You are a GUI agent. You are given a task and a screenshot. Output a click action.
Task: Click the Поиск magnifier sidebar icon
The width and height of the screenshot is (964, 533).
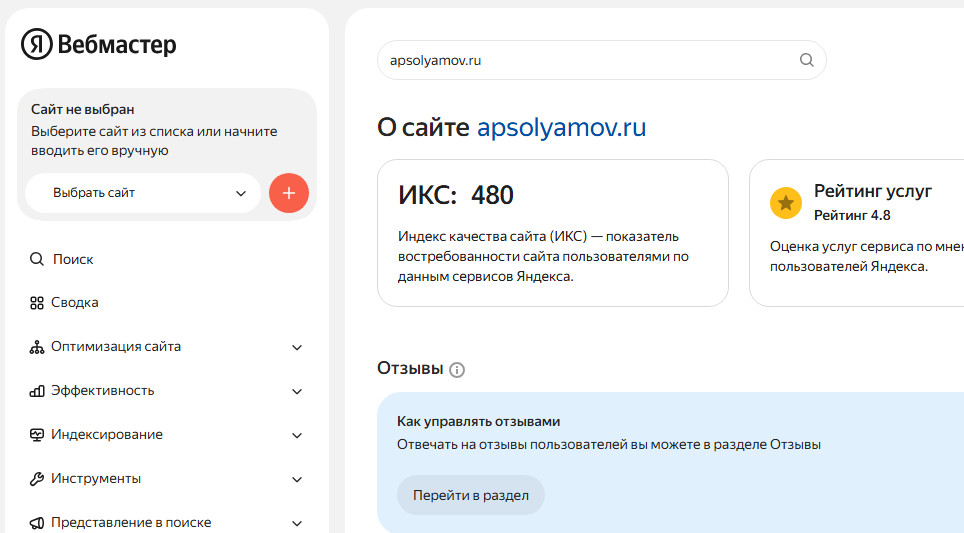click(37, 259)
